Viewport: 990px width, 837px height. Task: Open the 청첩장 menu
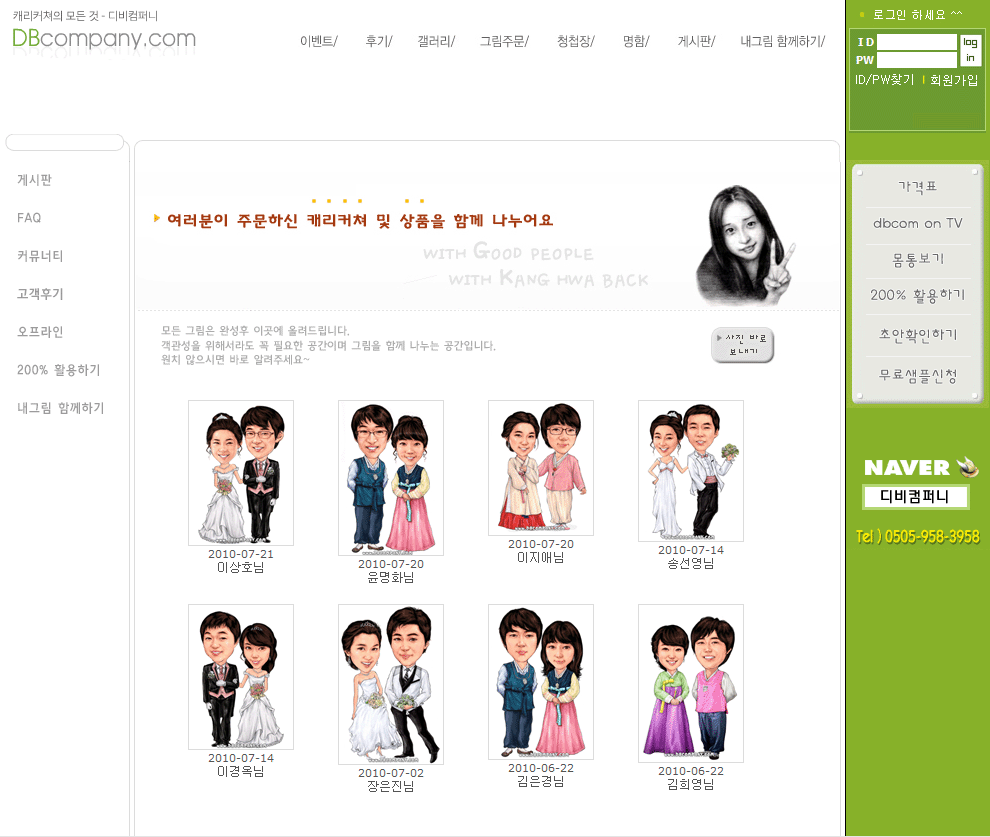tap(576, 41)
